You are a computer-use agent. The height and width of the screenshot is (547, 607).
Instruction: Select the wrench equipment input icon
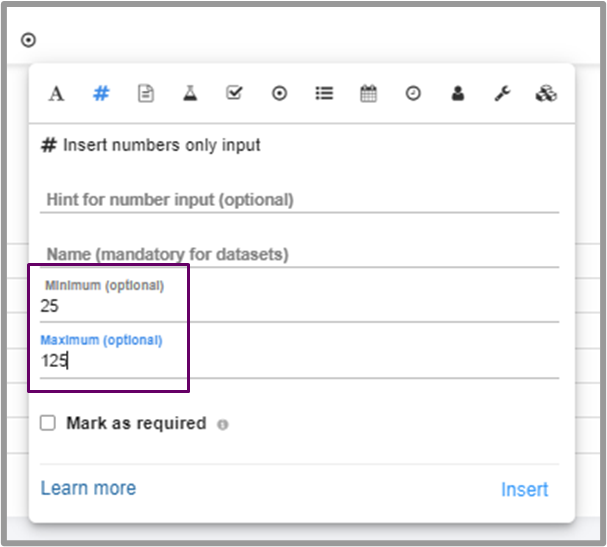coord(502,94)
